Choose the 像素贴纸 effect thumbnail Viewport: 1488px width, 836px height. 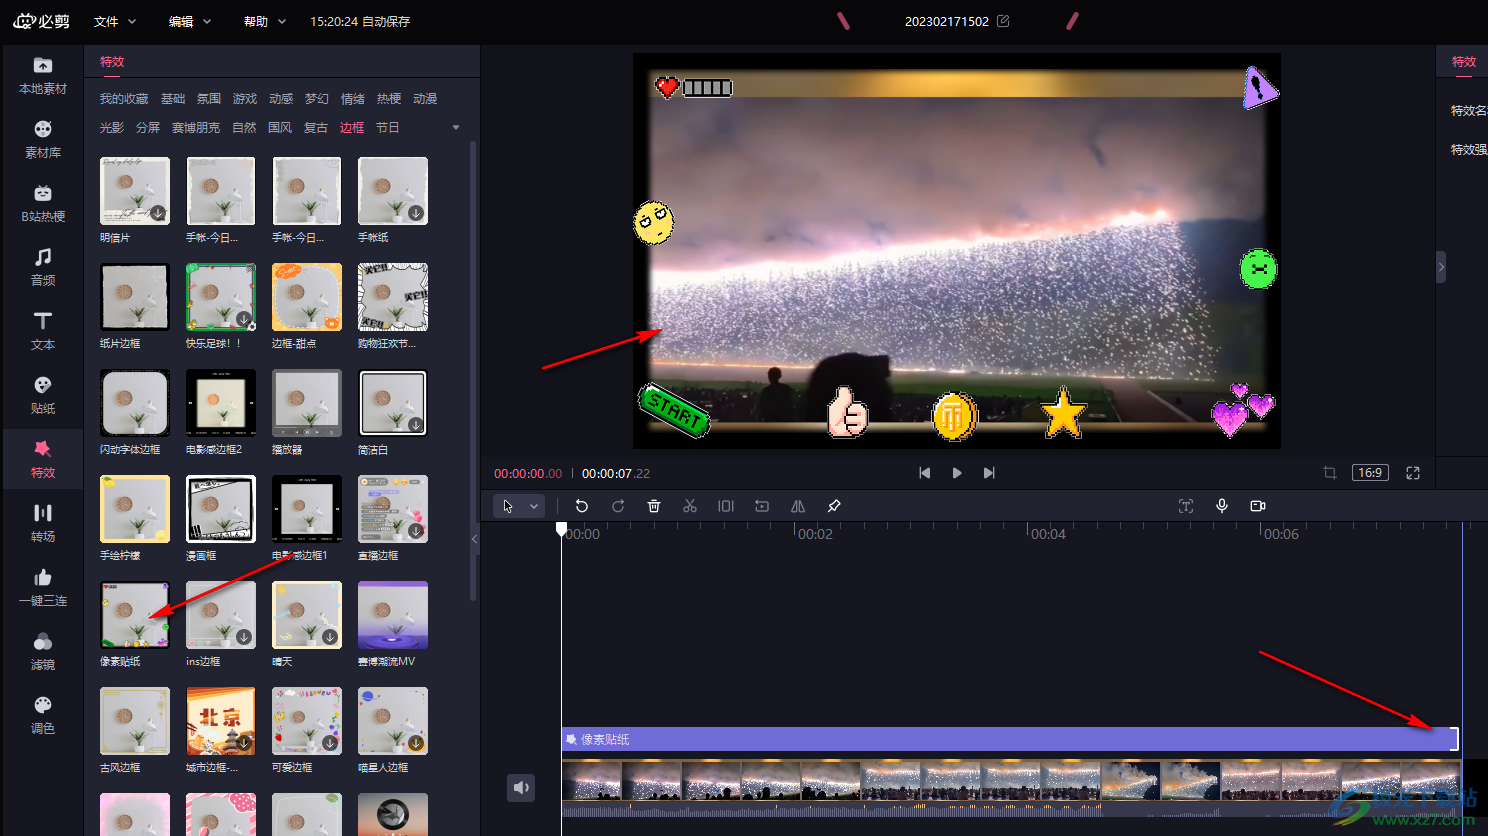coord(135,615)
